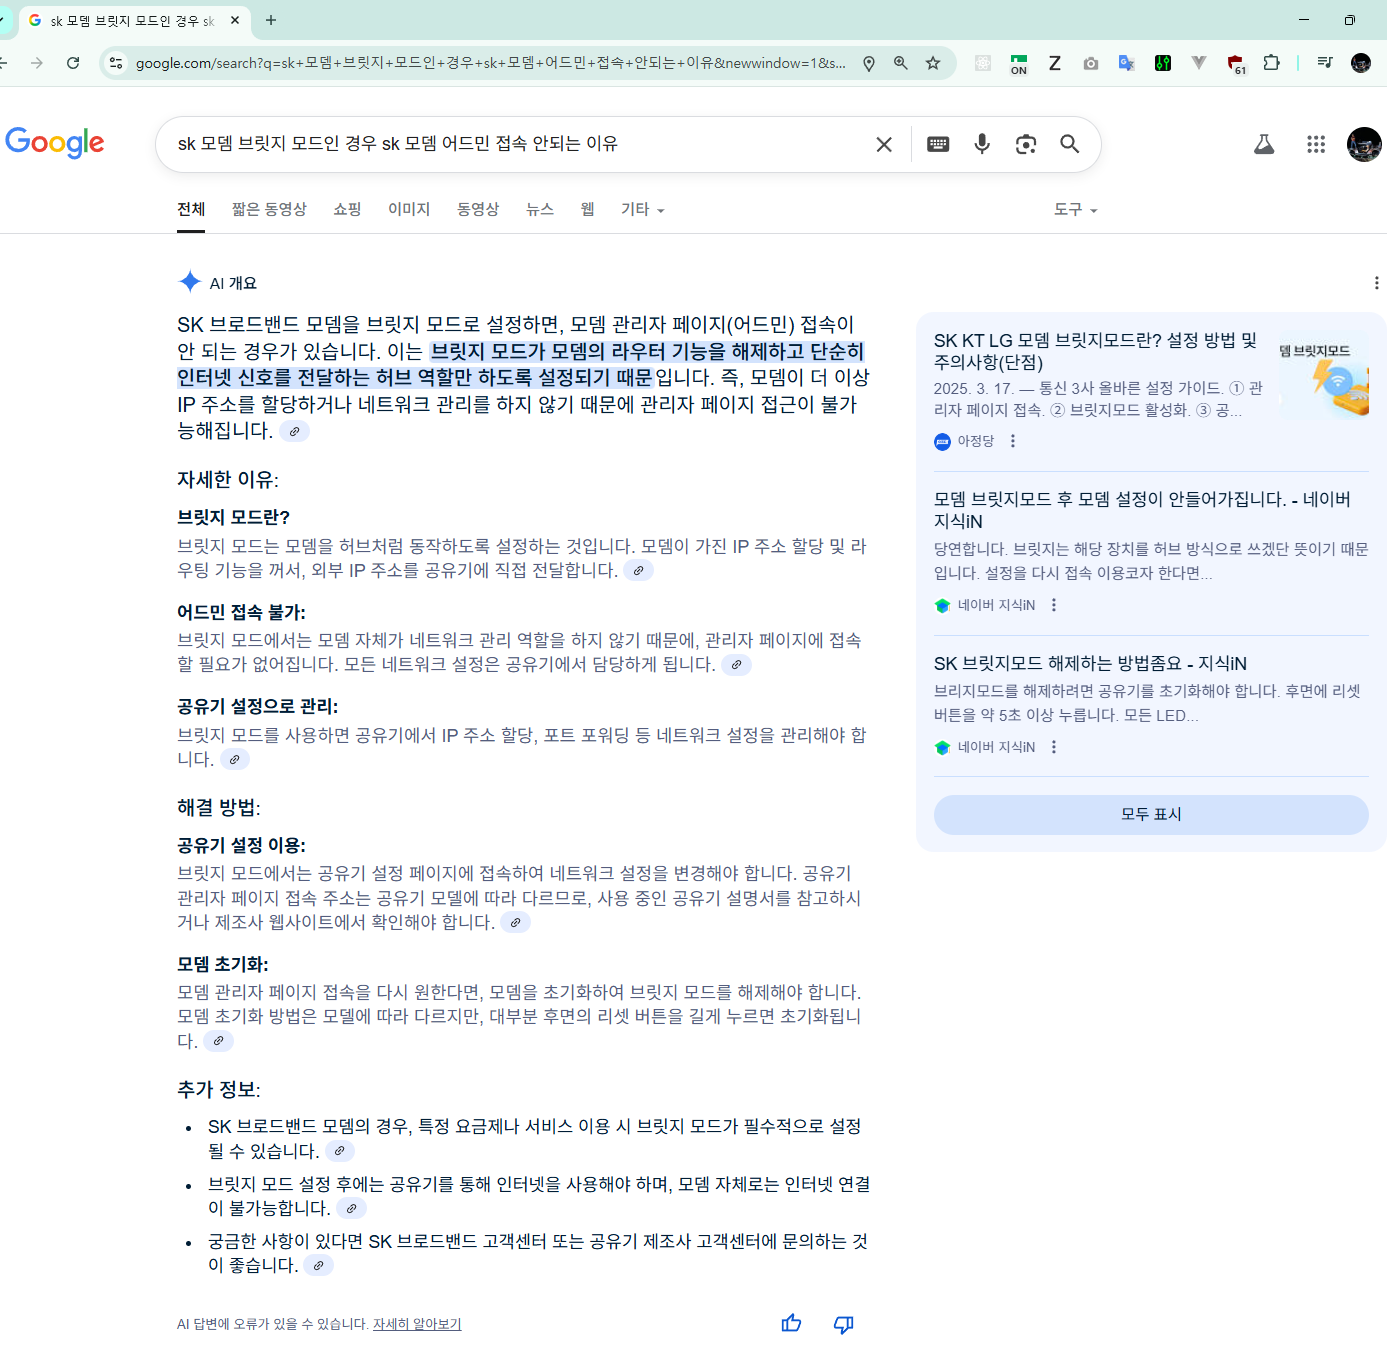Go forward with the browser forward arrow
Screen dimensions: 1387x1371
(37, 63)
